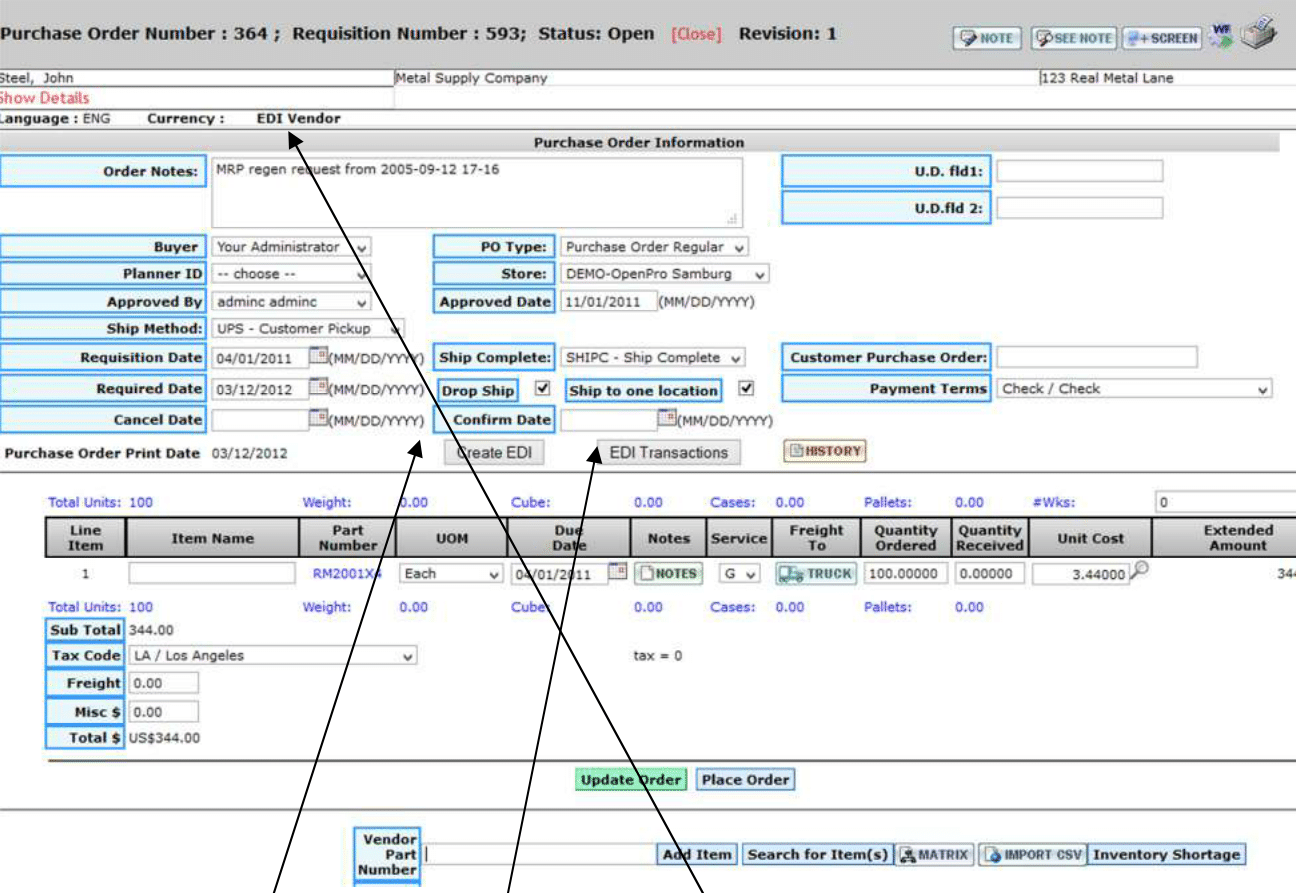Click the Update Order button
Screen dimensions: 1296x893
coord(632,780)
